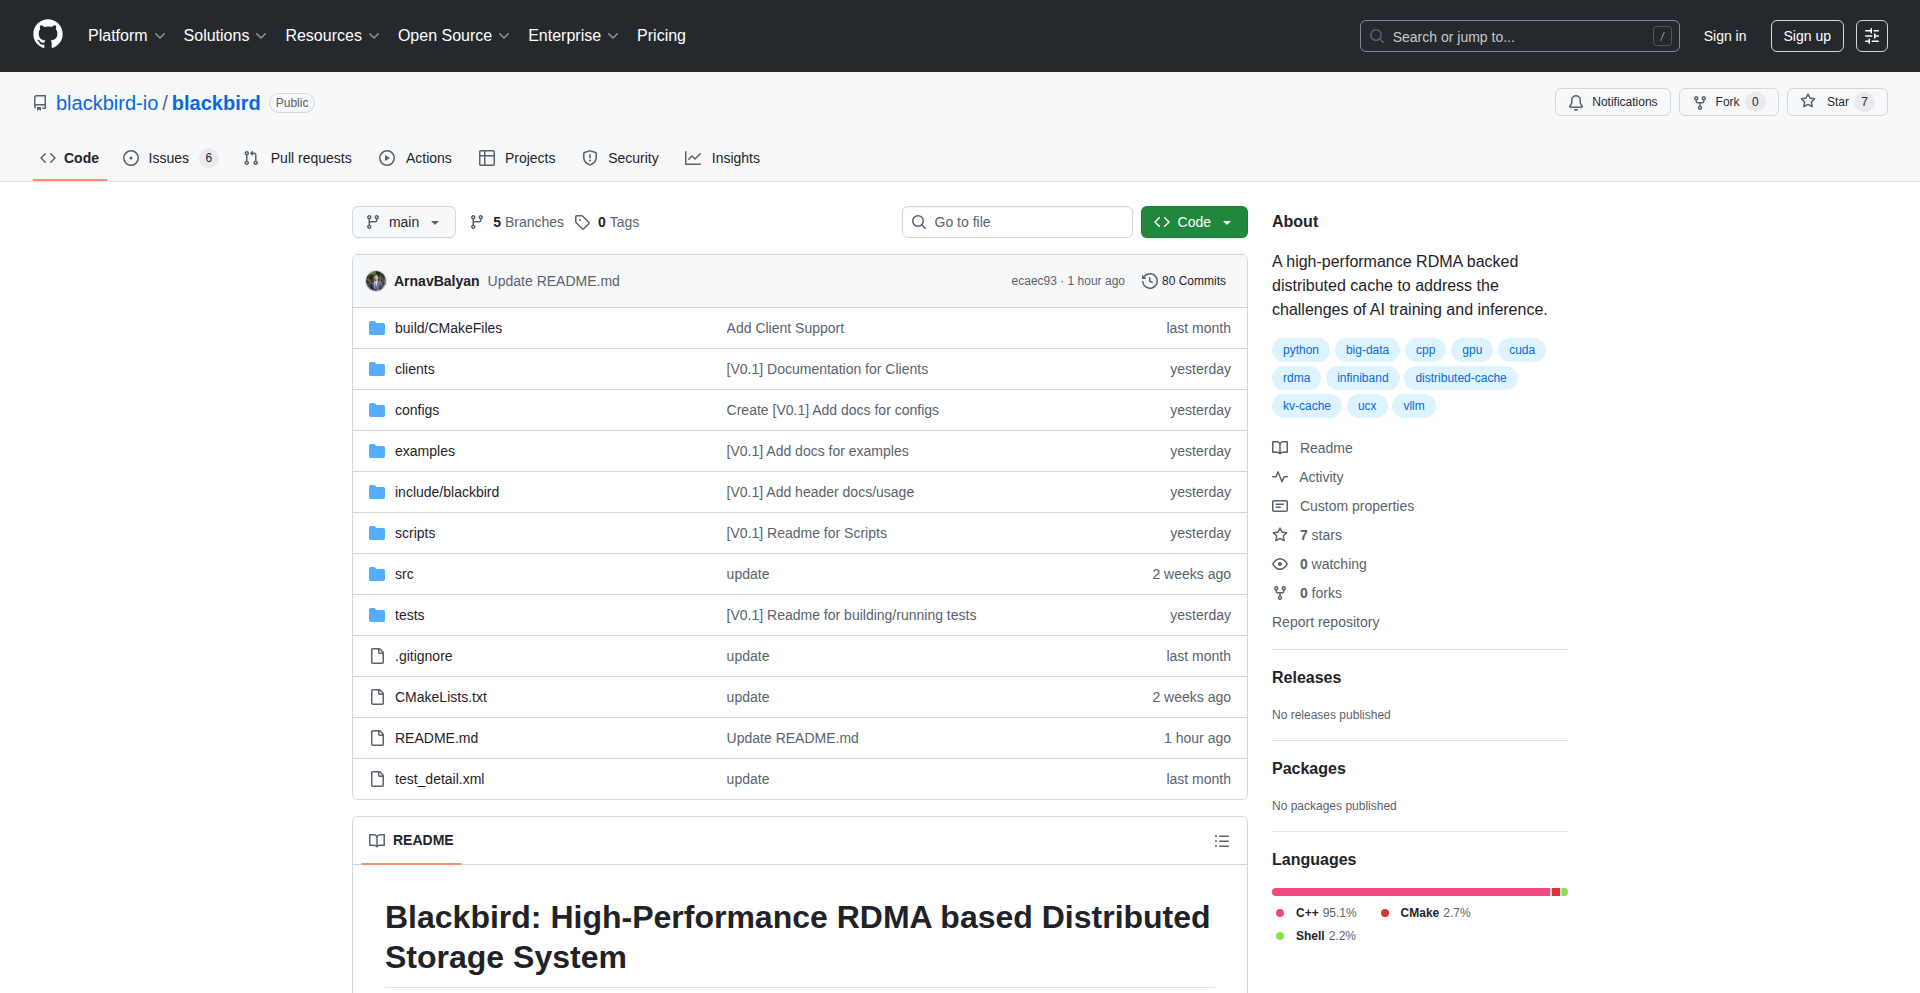Open the build/CMakeFiles folder
Viewport: 1920px width, 993px height.
[448, 328]
